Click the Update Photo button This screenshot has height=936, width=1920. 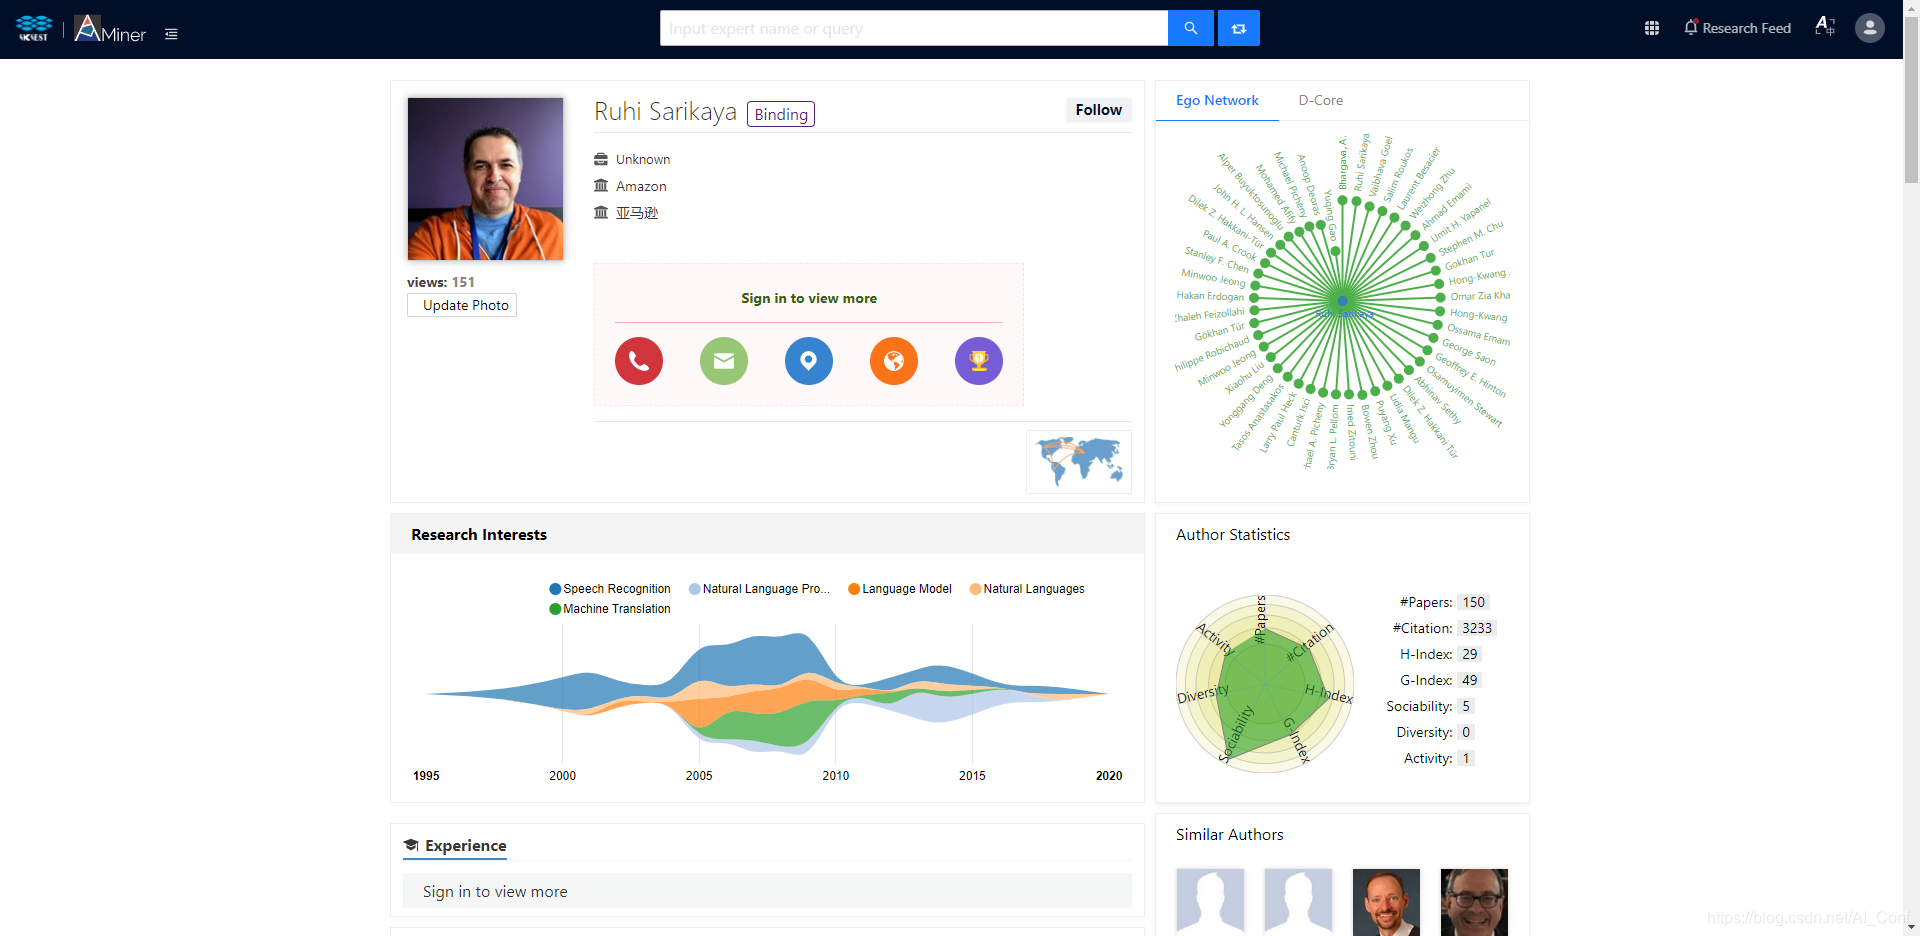point(462,305)
